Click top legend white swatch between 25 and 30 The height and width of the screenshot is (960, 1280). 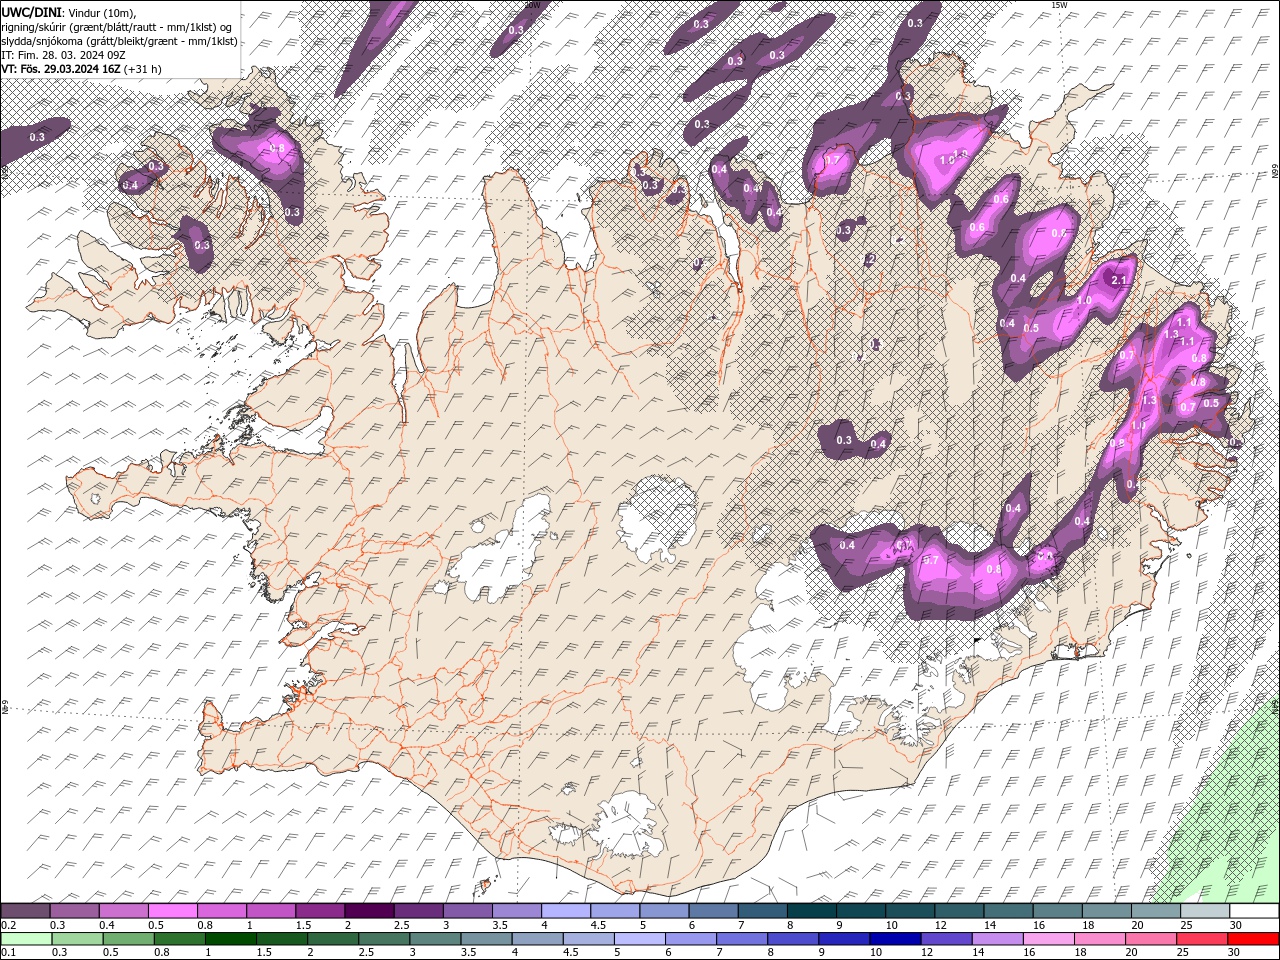[x=1205, y=911]
